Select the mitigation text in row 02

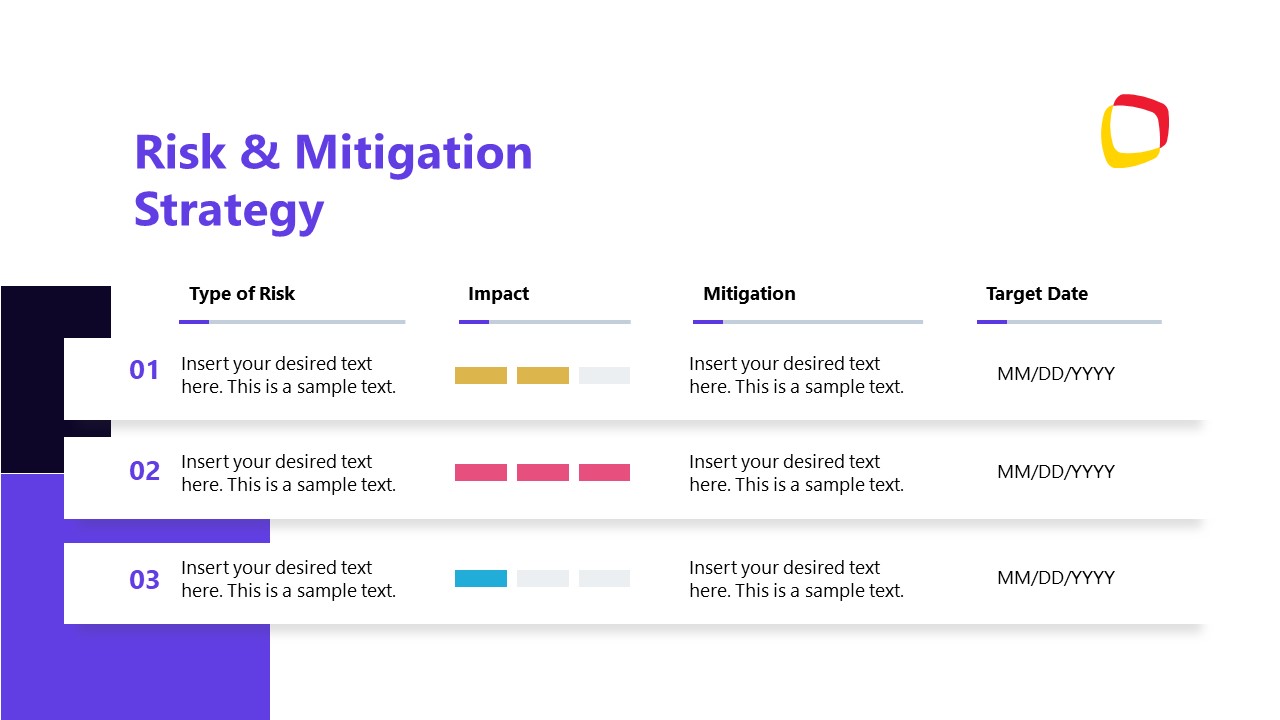pos(796,473)
